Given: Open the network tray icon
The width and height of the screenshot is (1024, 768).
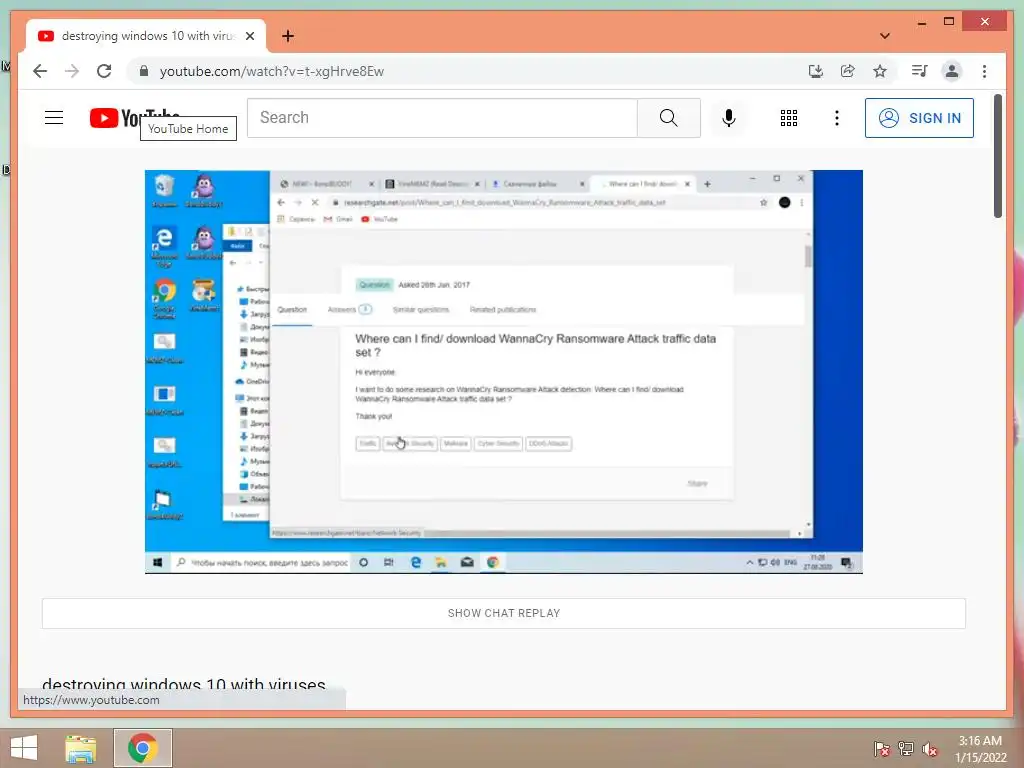Looking at the screenshot, I should (906, 748).
